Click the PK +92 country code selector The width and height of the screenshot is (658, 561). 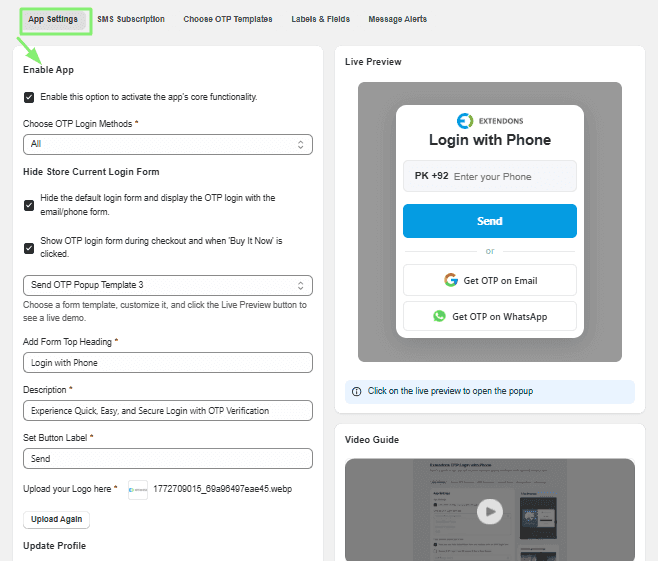tap(431, 176)
